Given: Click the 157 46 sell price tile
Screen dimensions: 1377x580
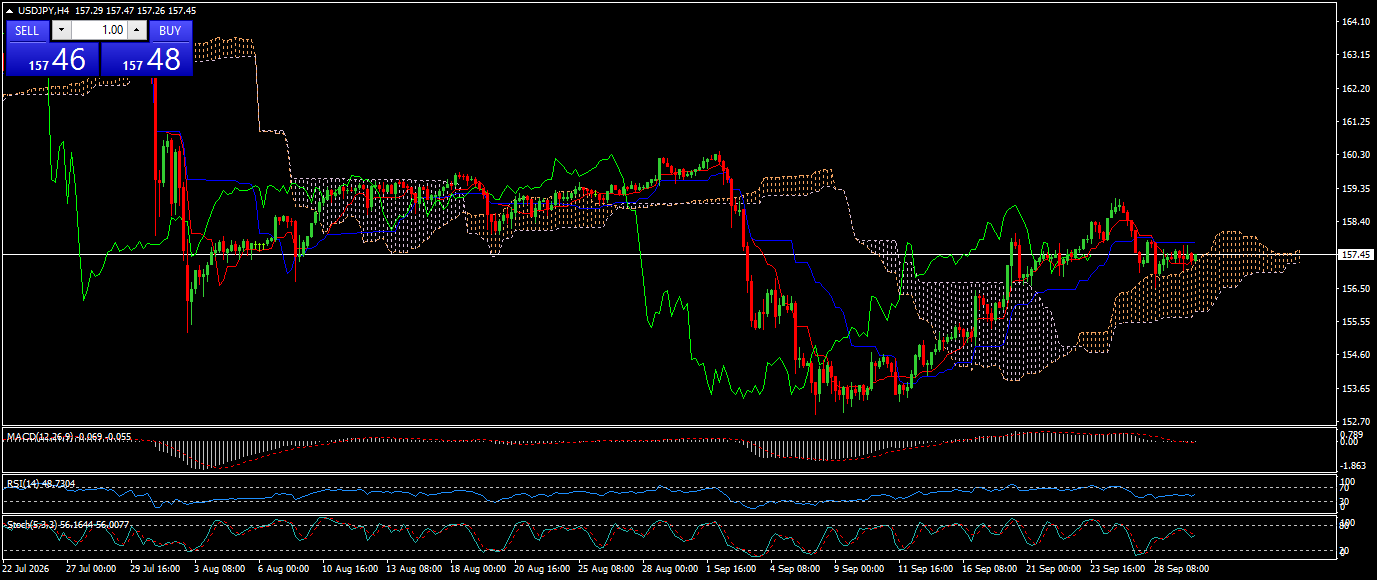Looking at the screenshot, I should 52,59.
